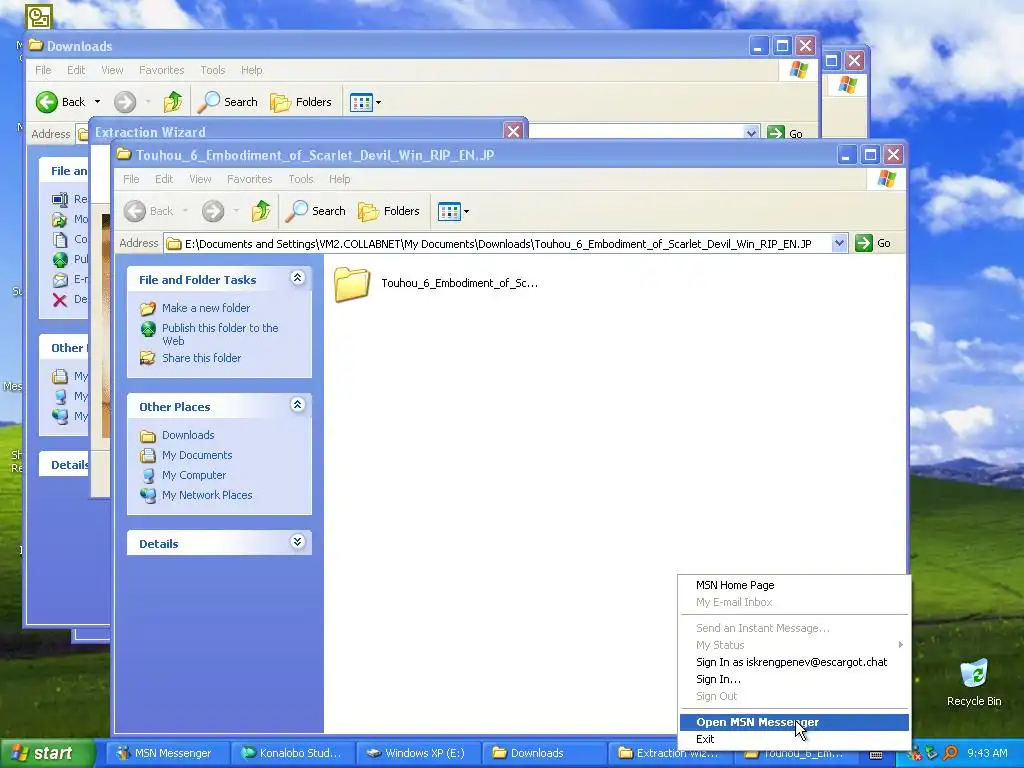Choose Sign In as iskrengpenev@escargot.chat
Image resolution: width=1024 pixels, height=768 pixels.
tap(794, 662)
